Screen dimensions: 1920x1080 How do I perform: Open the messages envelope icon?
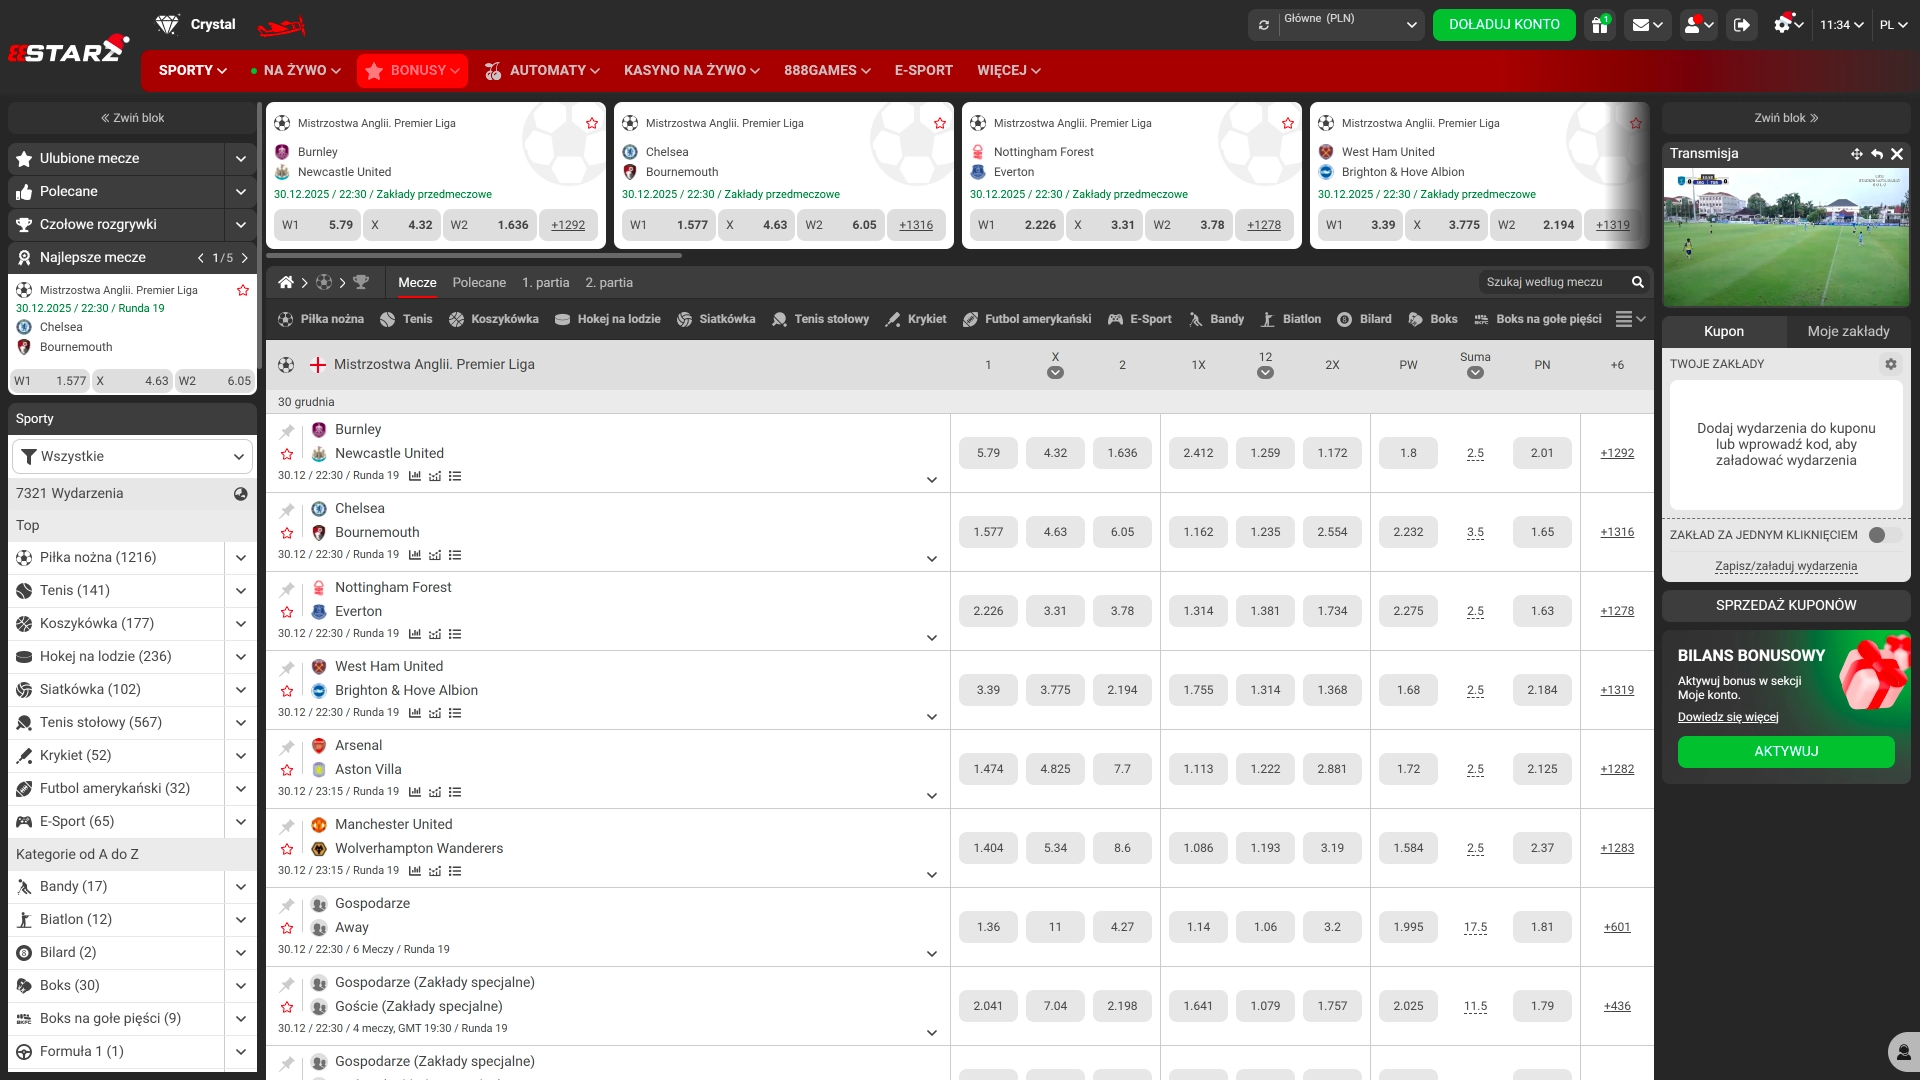(x=1647, y=25)
